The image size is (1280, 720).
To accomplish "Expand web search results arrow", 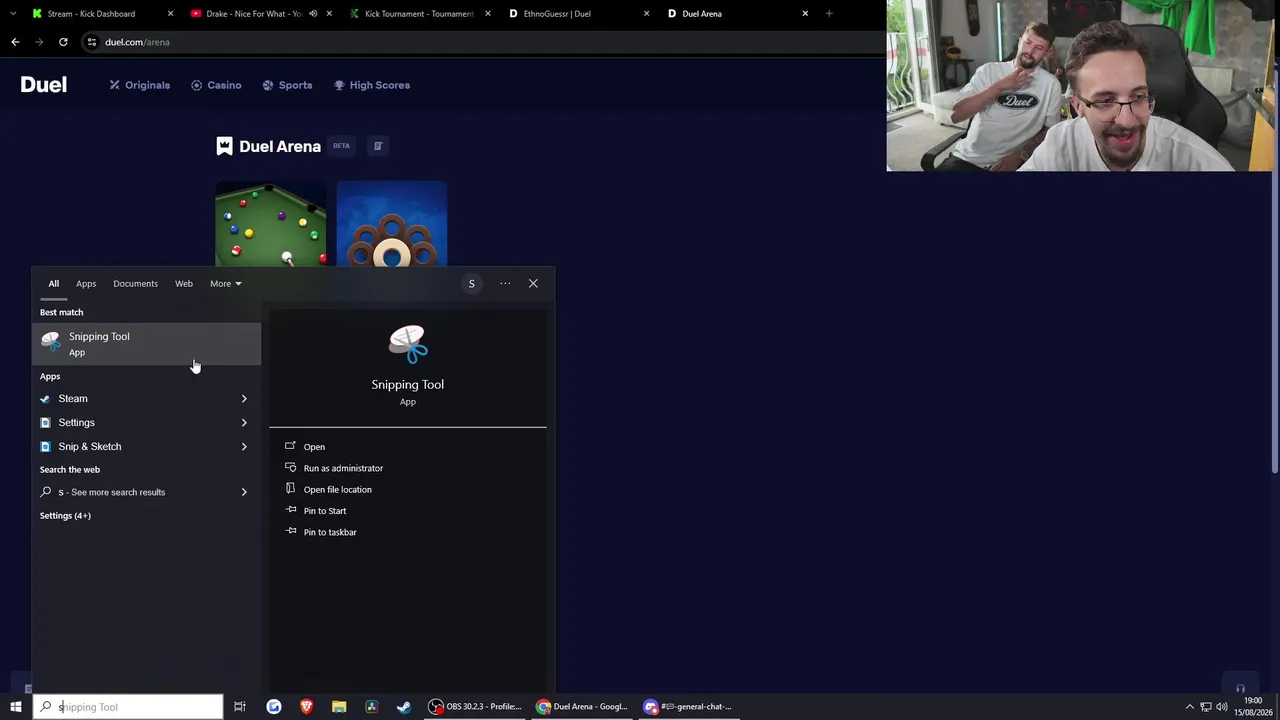I will tap(244, 492).
